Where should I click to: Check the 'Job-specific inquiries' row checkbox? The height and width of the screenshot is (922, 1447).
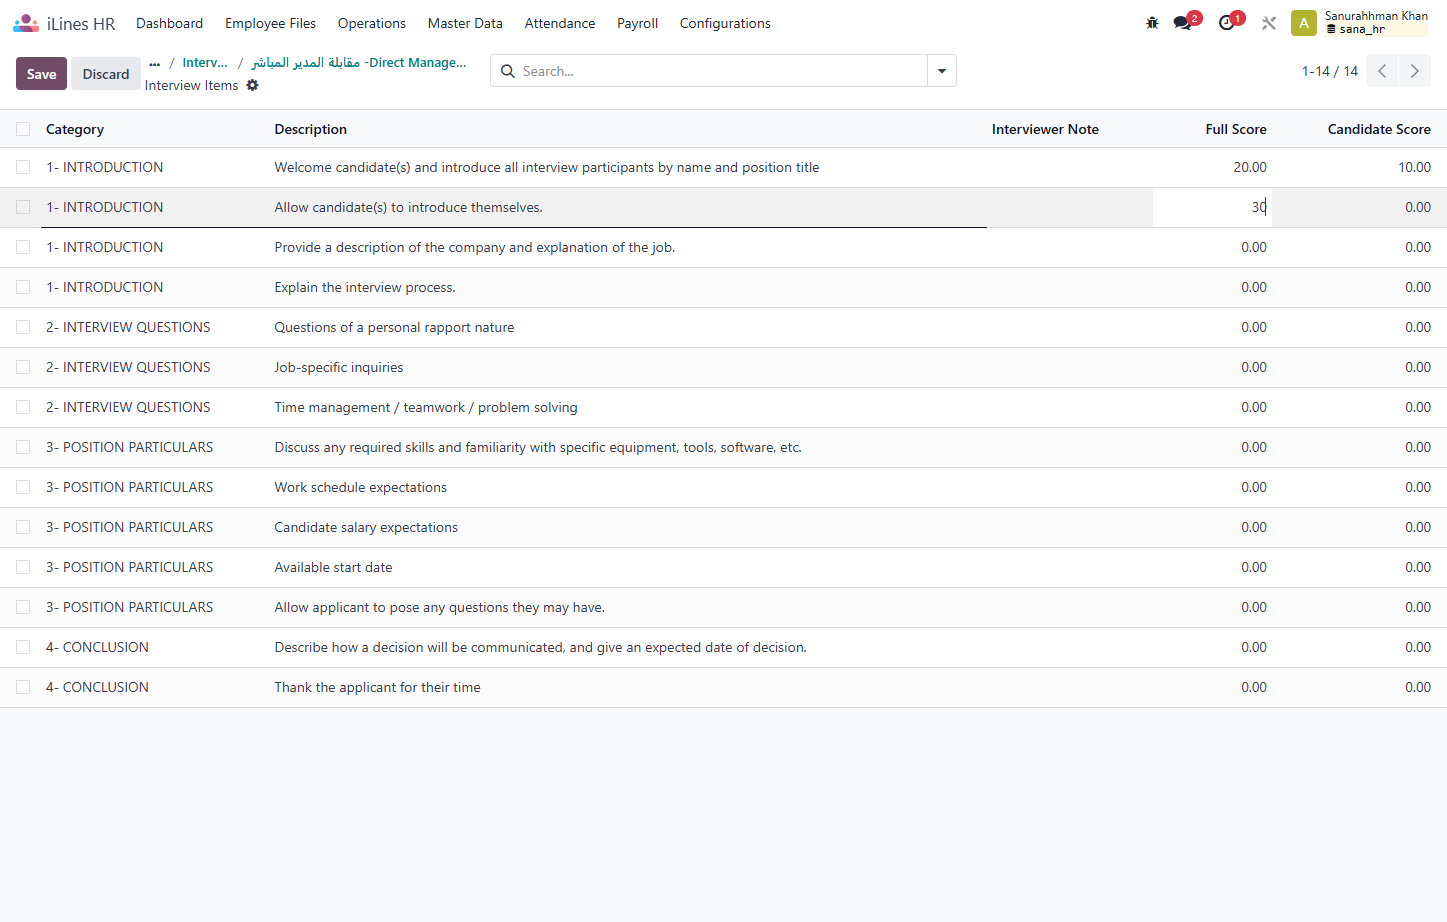pyautogui.click(x=23, y=367)
